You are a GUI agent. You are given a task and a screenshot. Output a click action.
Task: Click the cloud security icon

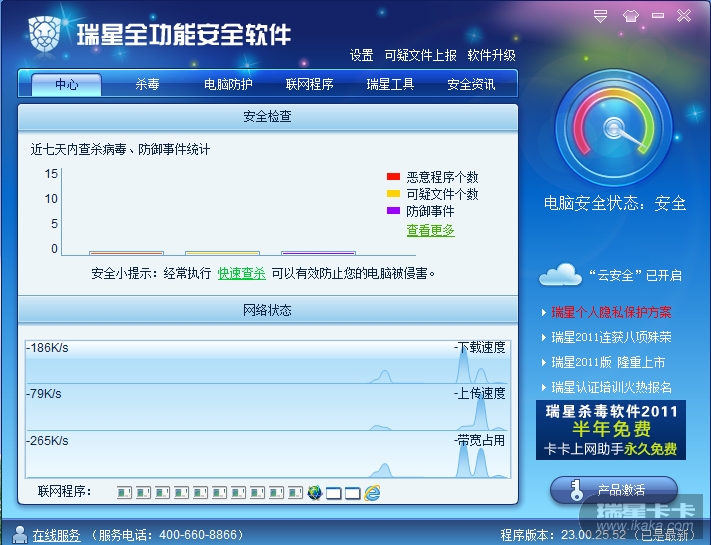coord(560,274)
